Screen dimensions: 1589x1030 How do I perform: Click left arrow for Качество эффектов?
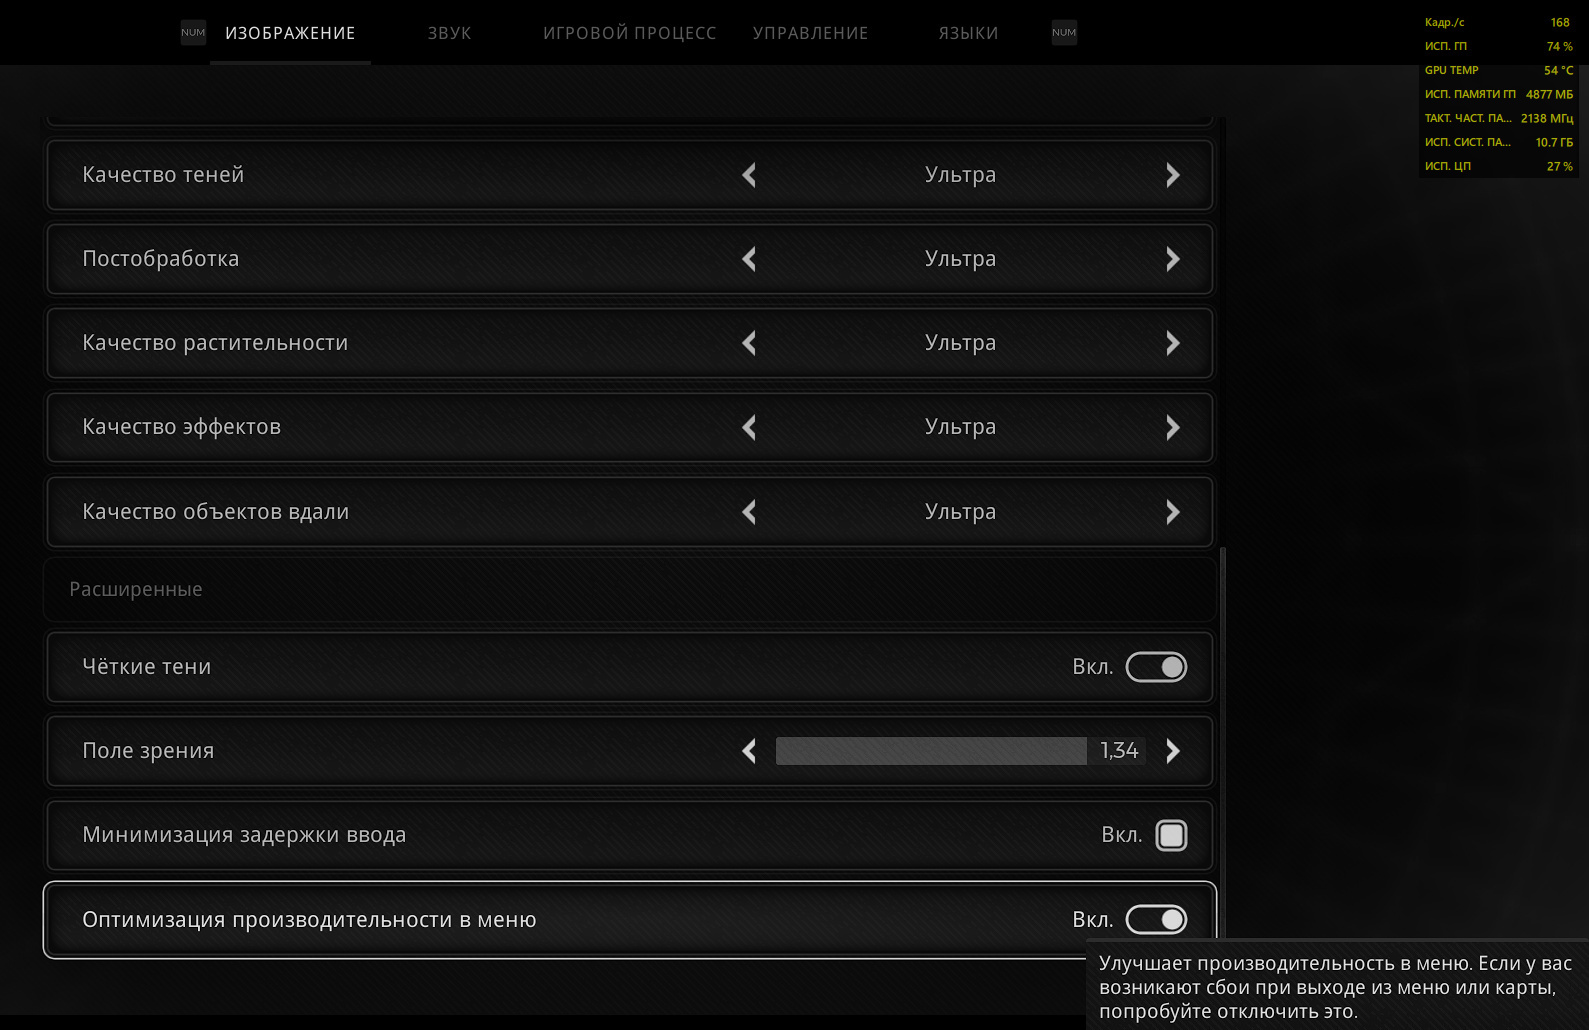coord(749,427)
